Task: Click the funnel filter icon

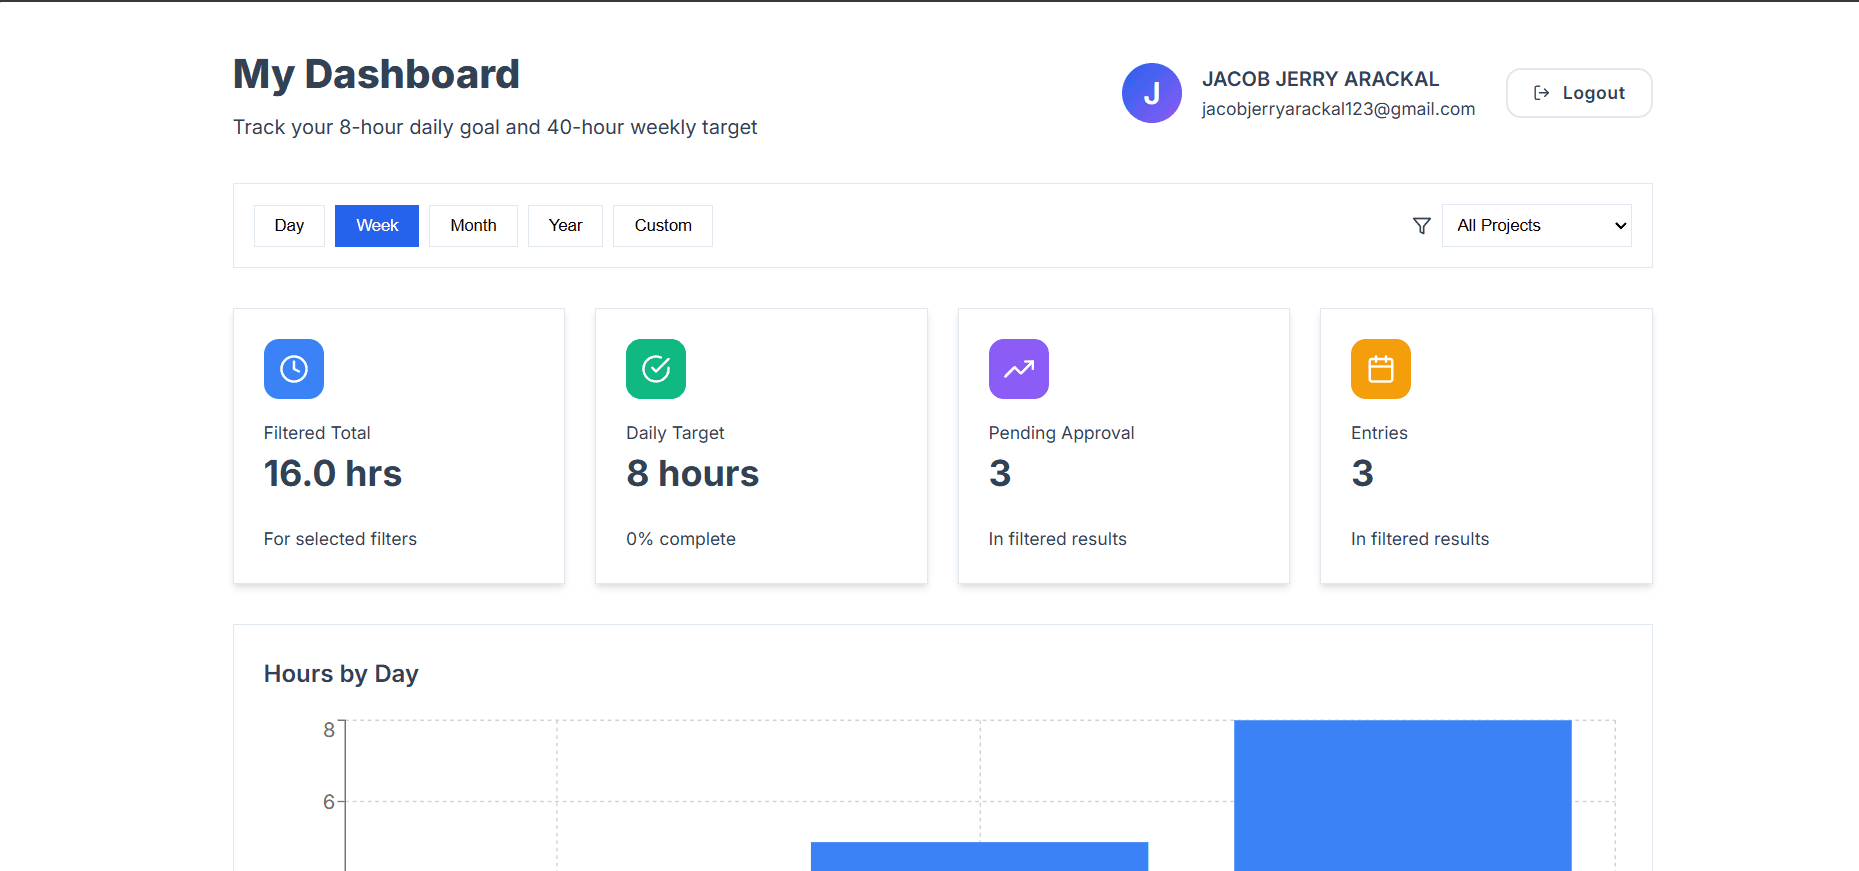Action: 1421,226
